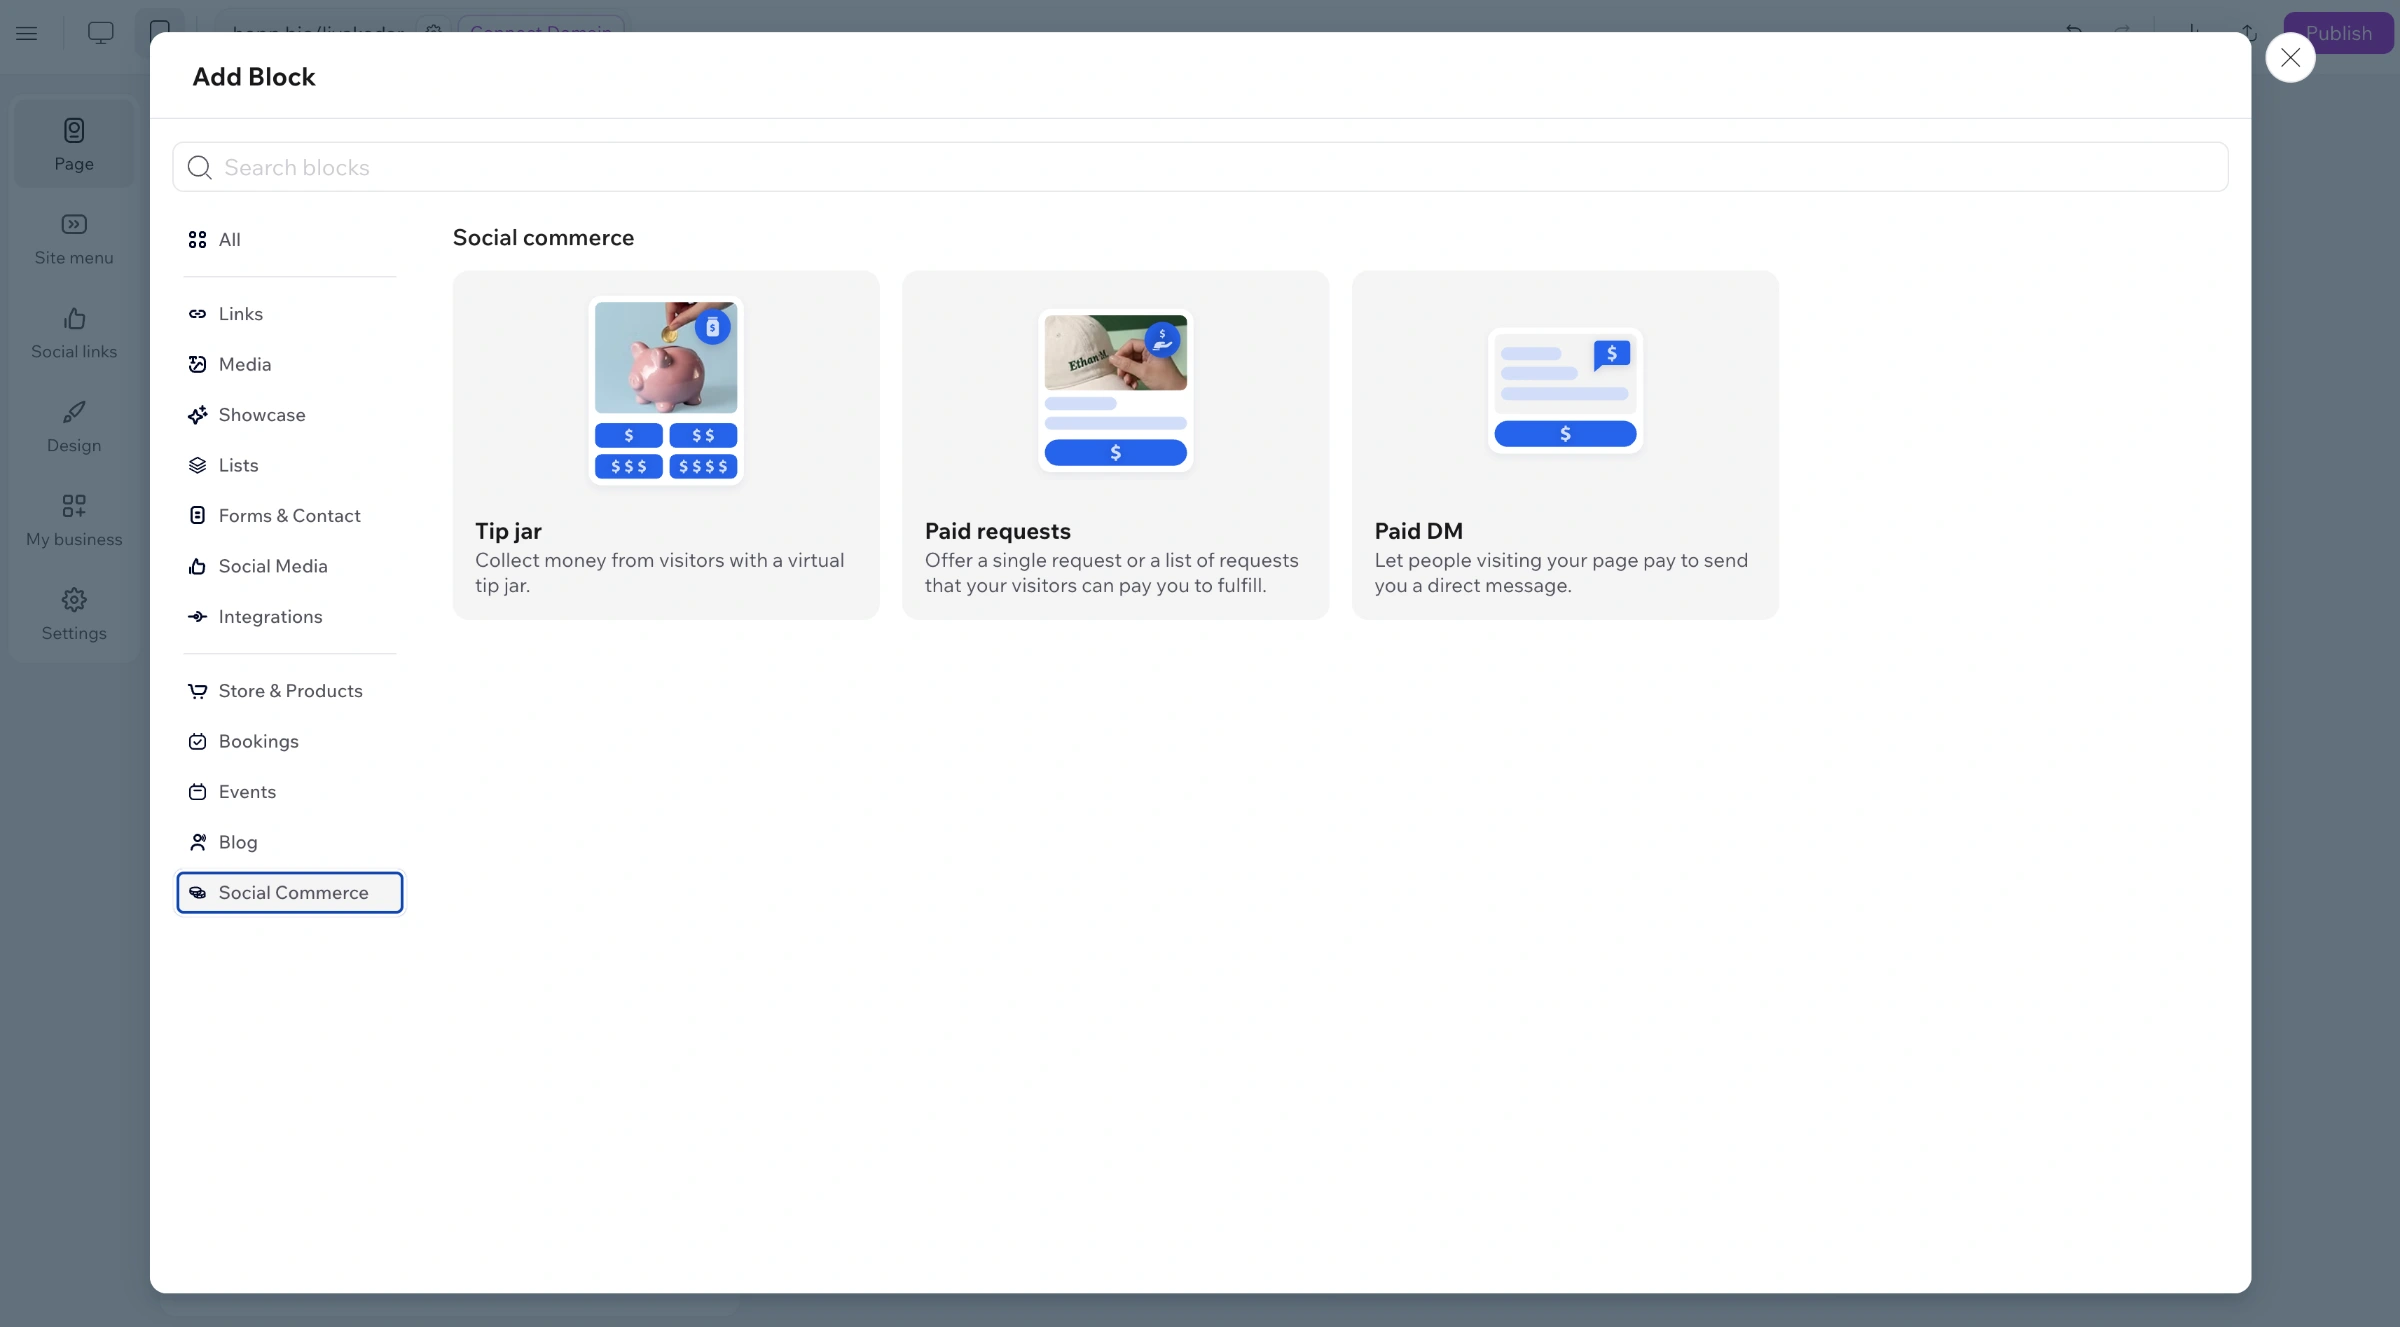Click the search magnifier icon
The width and height of the screenshot is (2400, 1327).
click(x=200, y=167)
